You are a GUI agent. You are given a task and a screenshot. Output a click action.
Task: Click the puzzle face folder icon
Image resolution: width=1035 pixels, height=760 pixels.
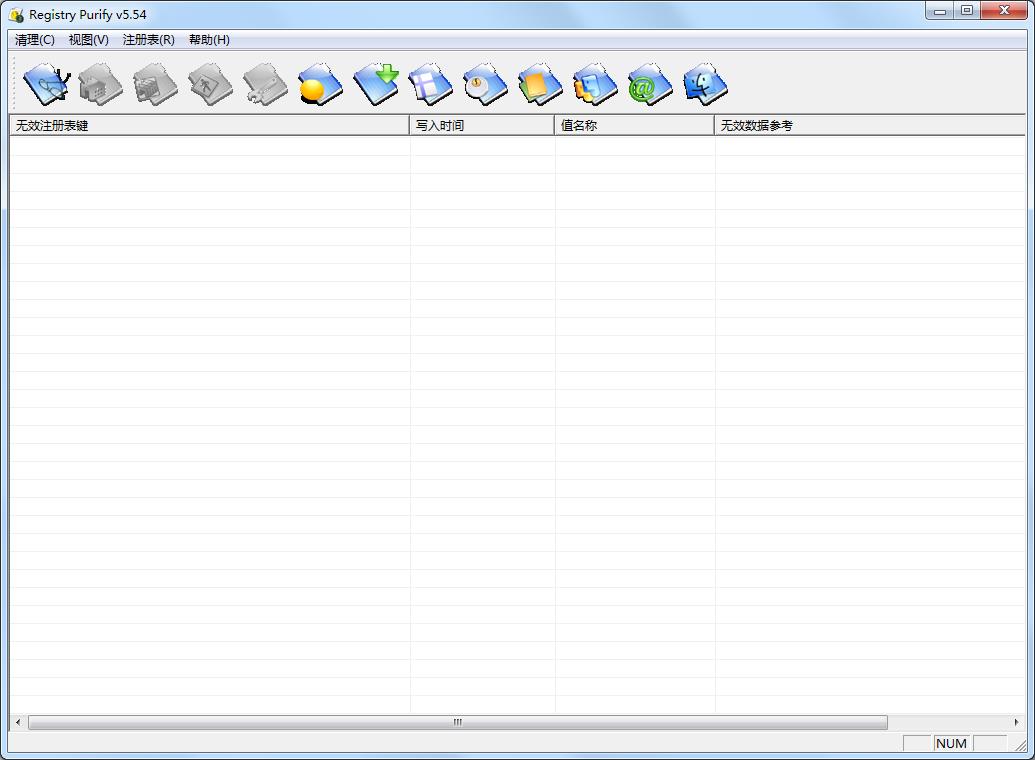tap(595, 85)
